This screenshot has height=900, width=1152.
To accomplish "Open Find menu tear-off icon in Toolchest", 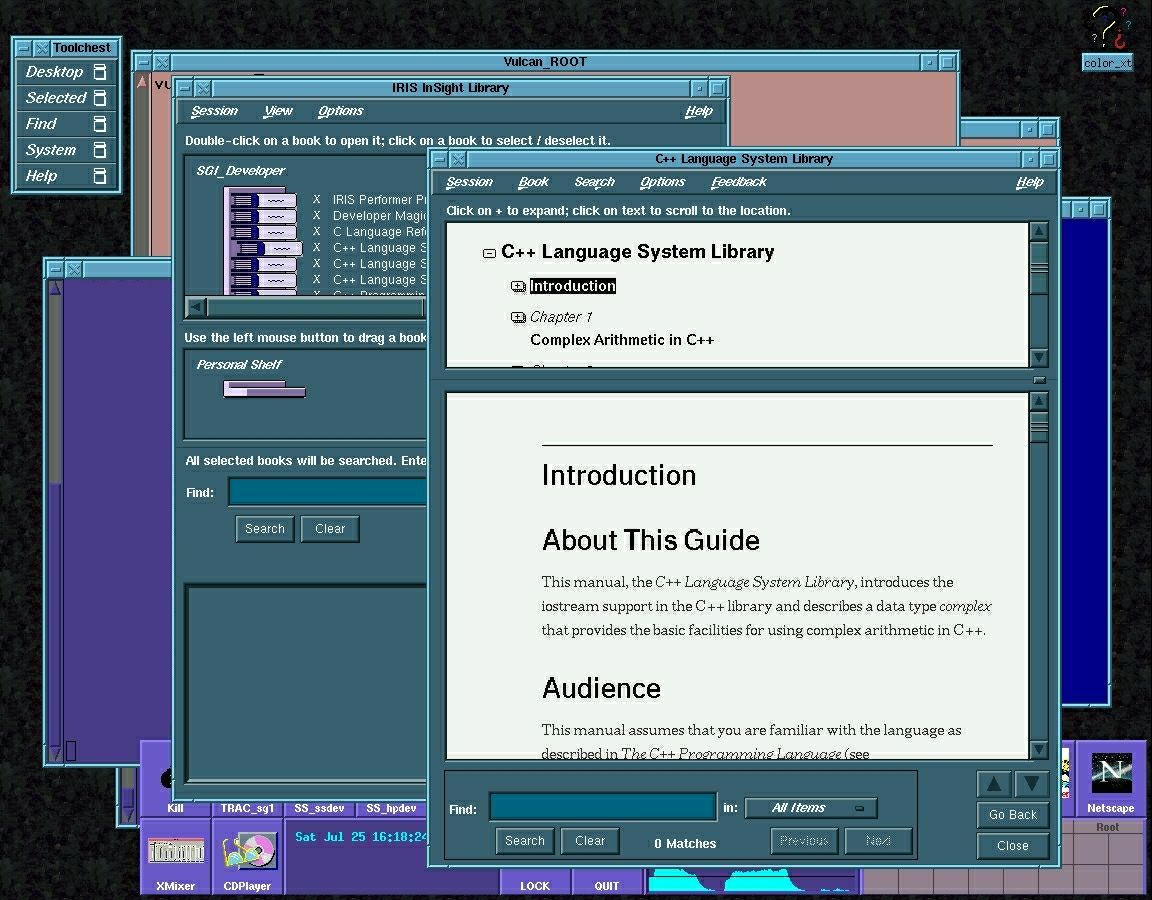I will point(100,124).
